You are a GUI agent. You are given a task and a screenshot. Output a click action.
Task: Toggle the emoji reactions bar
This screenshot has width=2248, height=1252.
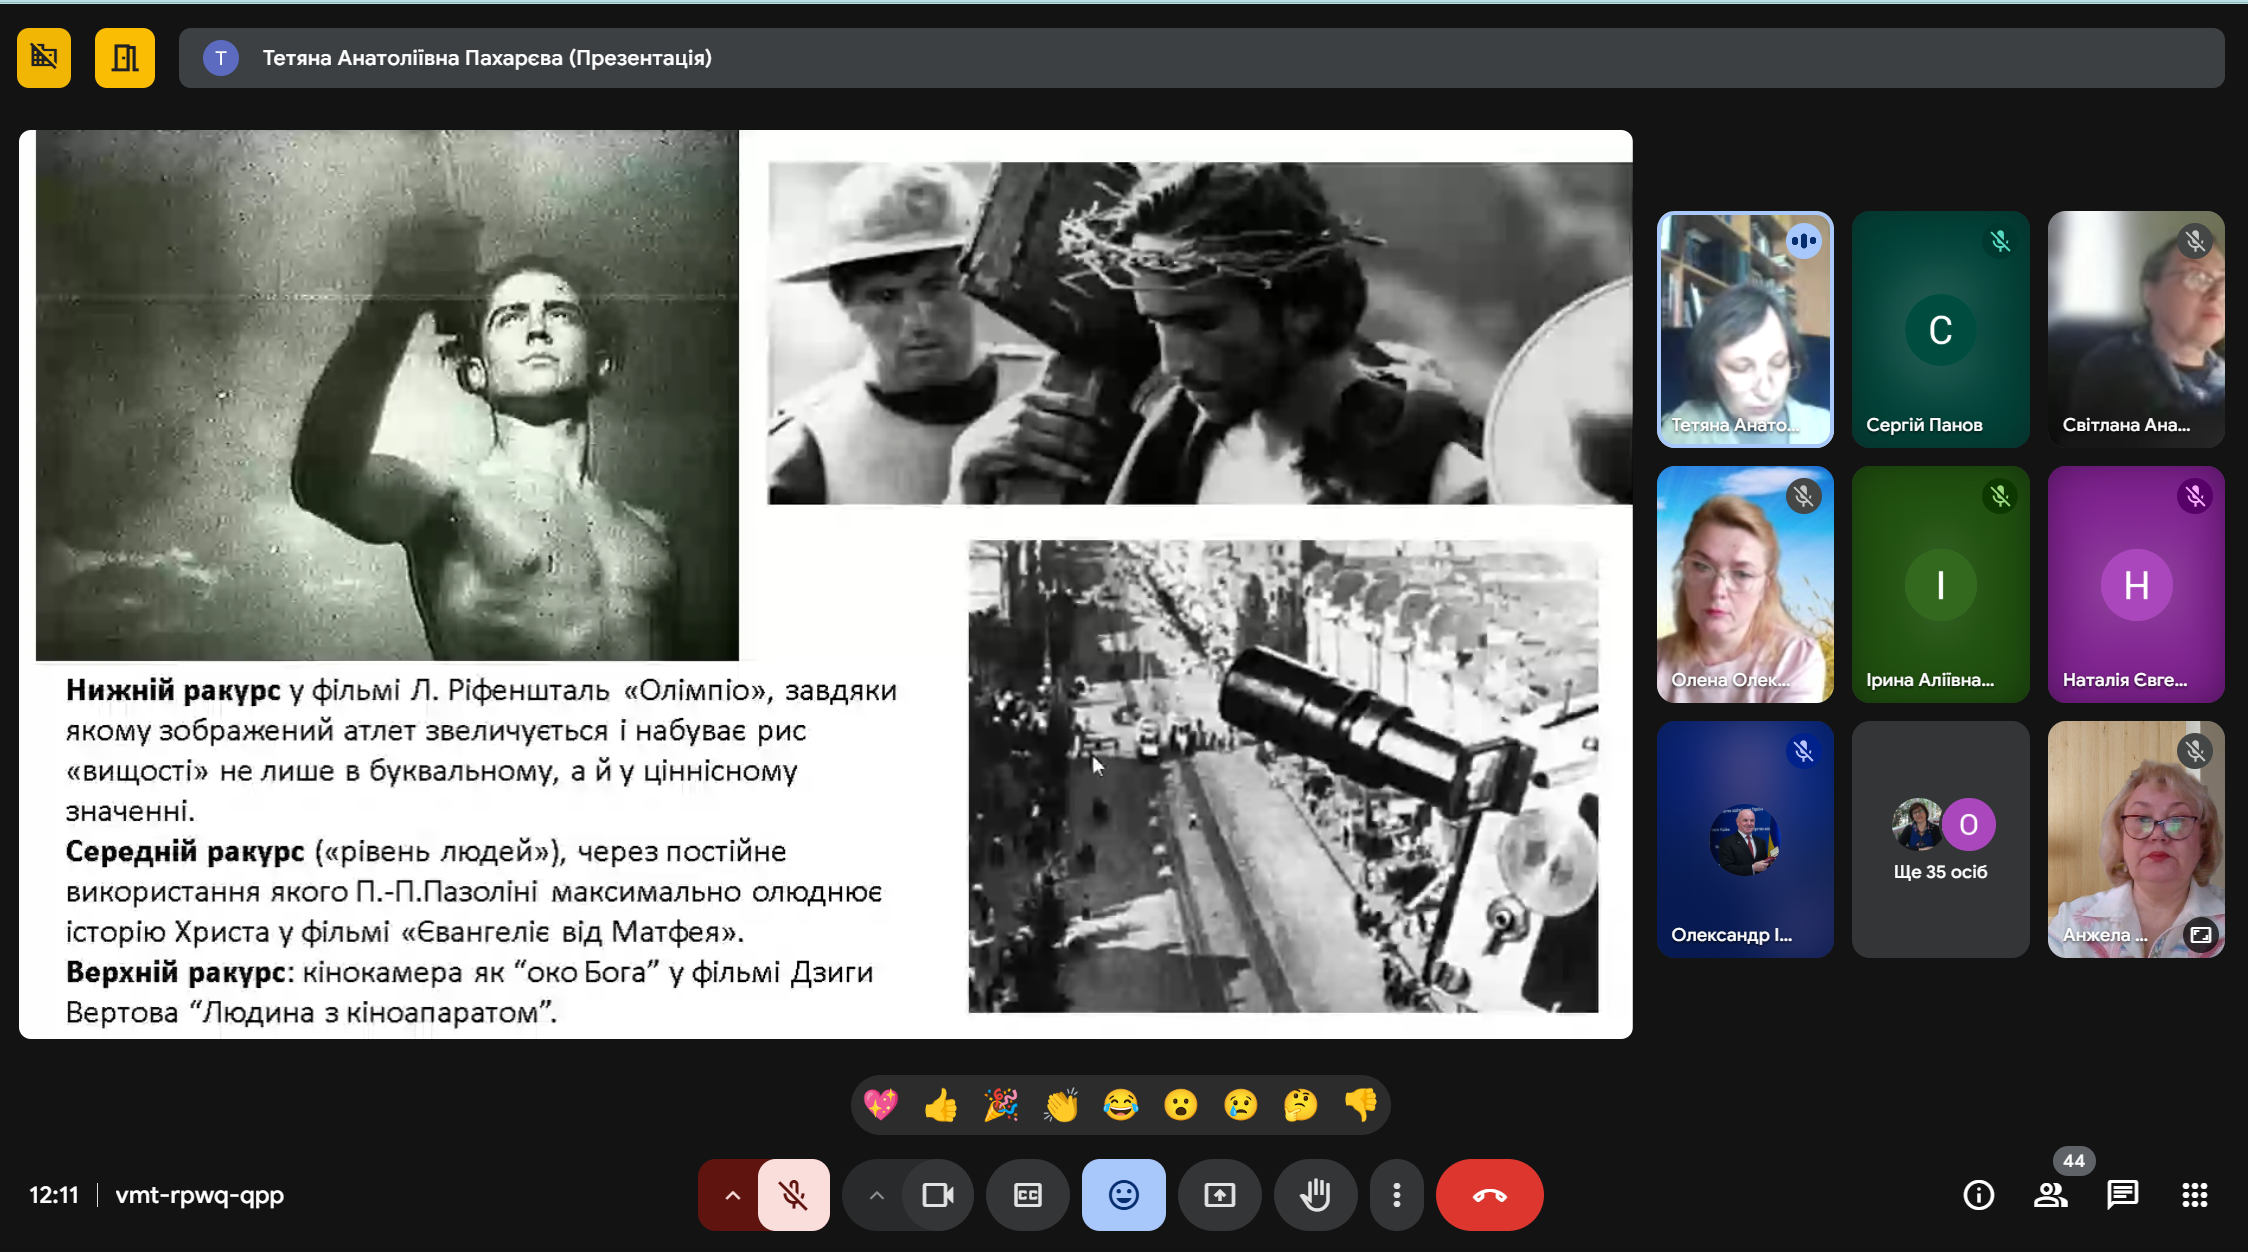click(1124, 1195)
